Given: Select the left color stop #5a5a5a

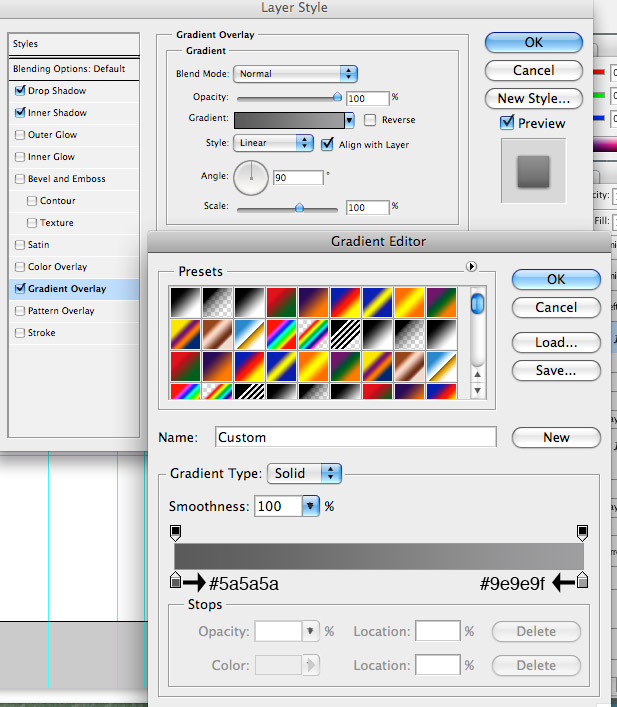Looking at the screenshot, I should [175, 580].
